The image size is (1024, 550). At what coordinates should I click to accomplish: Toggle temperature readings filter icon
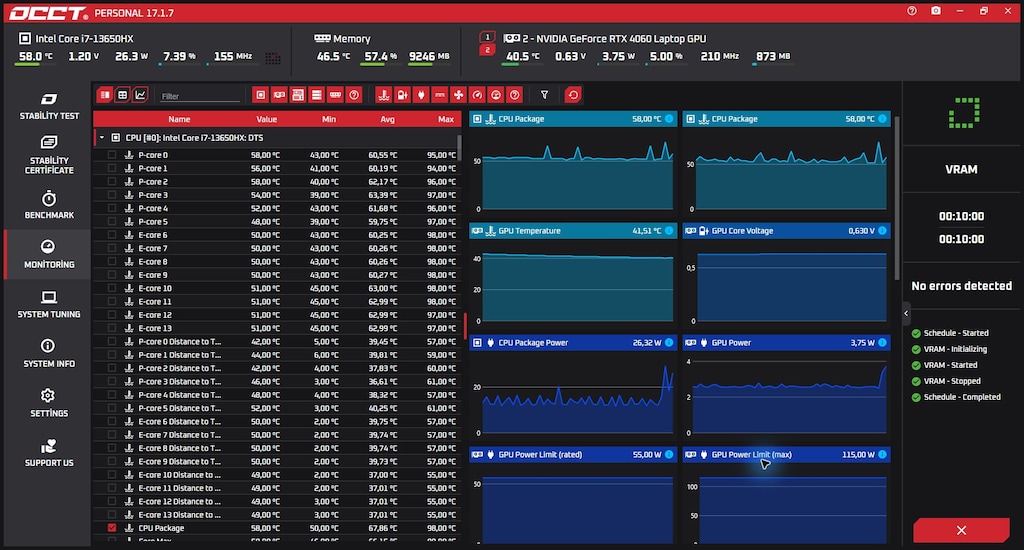click(384, 95)
